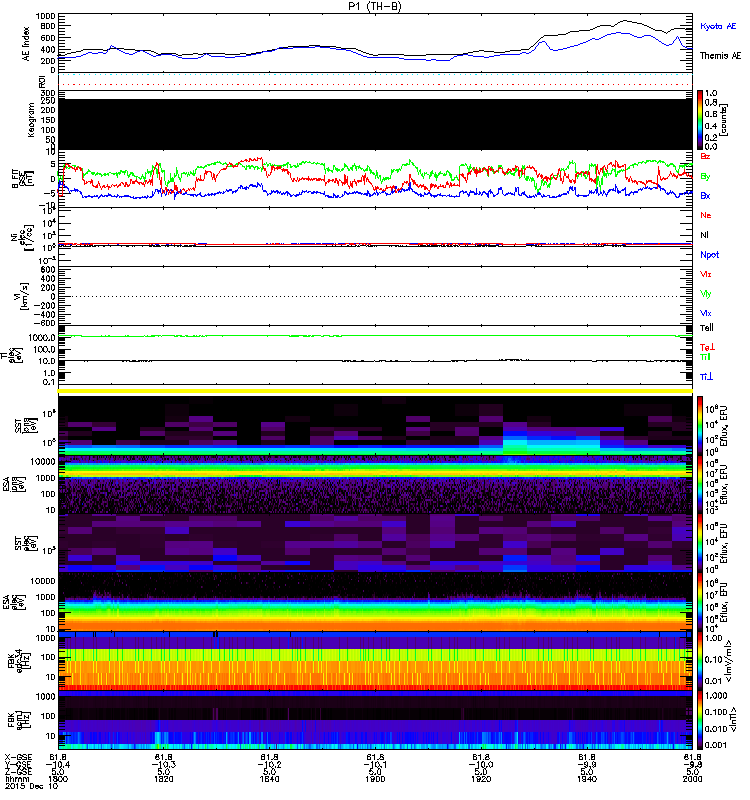Screen dimensions: 750x800
Task: Click the 1840 time tick label
Action: 269,779
